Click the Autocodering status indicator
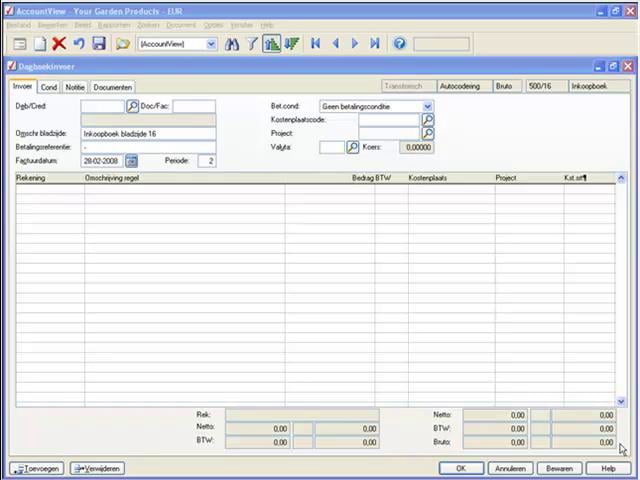The image size is (640, 480). 464,86
